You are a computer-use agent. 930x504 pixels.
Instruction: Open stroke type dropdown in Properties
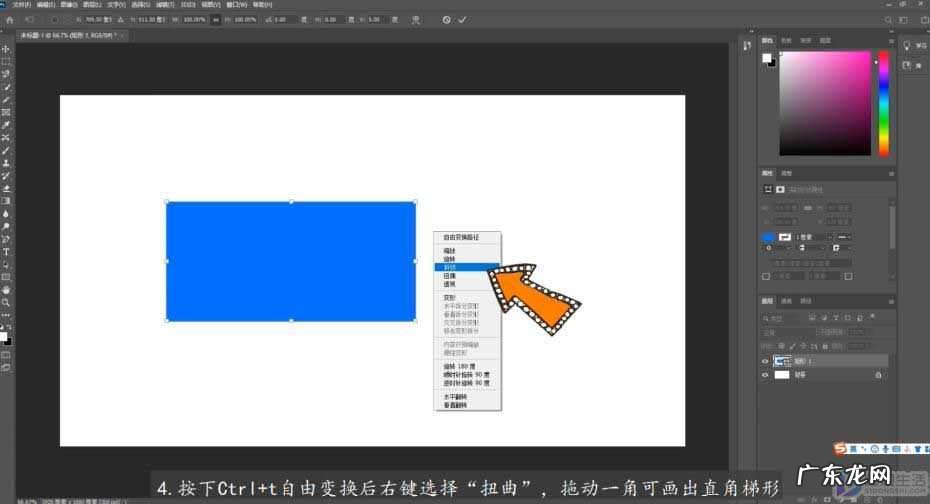tap(844, 237)
